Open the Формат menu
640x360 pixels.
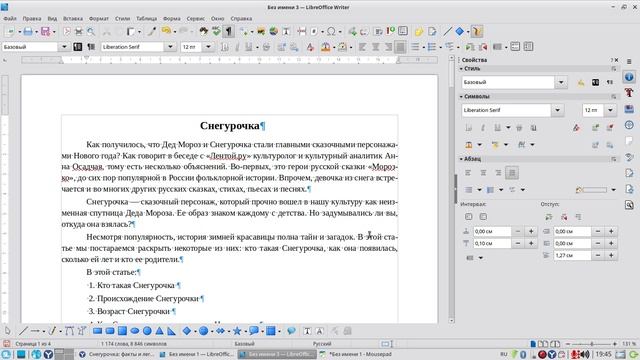click(x=99, y=18)
